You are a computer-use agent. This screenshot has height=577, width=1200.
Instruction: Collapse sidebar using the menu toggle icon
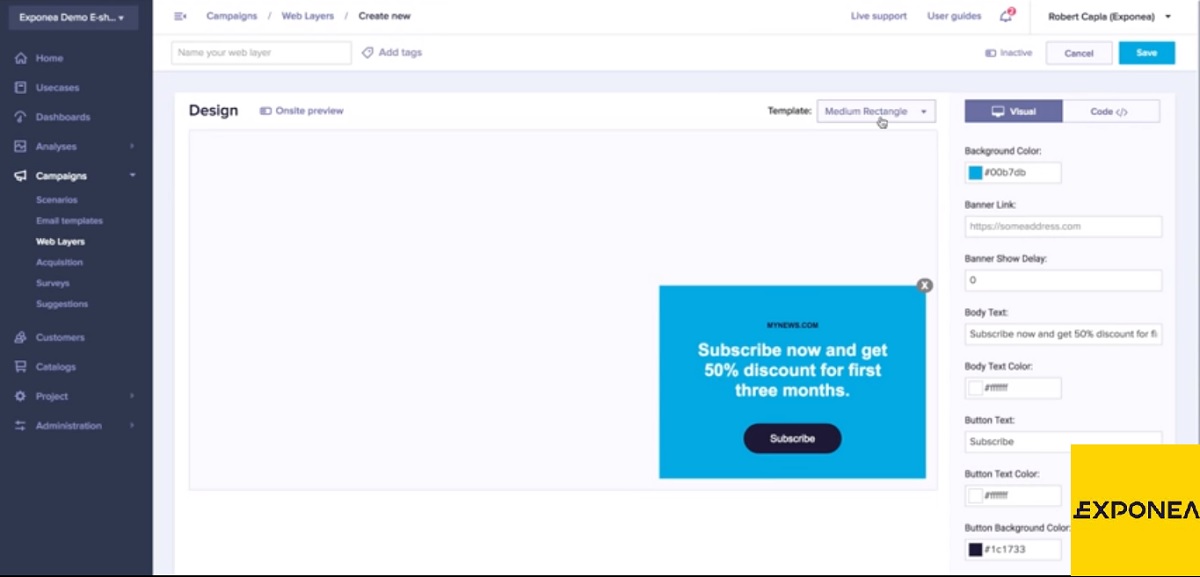180,16
